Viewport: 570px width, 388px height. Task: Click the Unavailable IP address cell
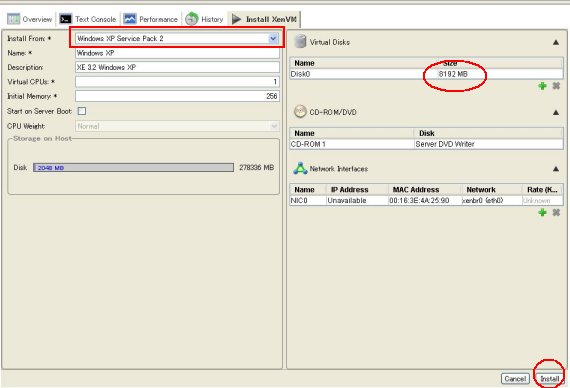click(x=357, y=200)
